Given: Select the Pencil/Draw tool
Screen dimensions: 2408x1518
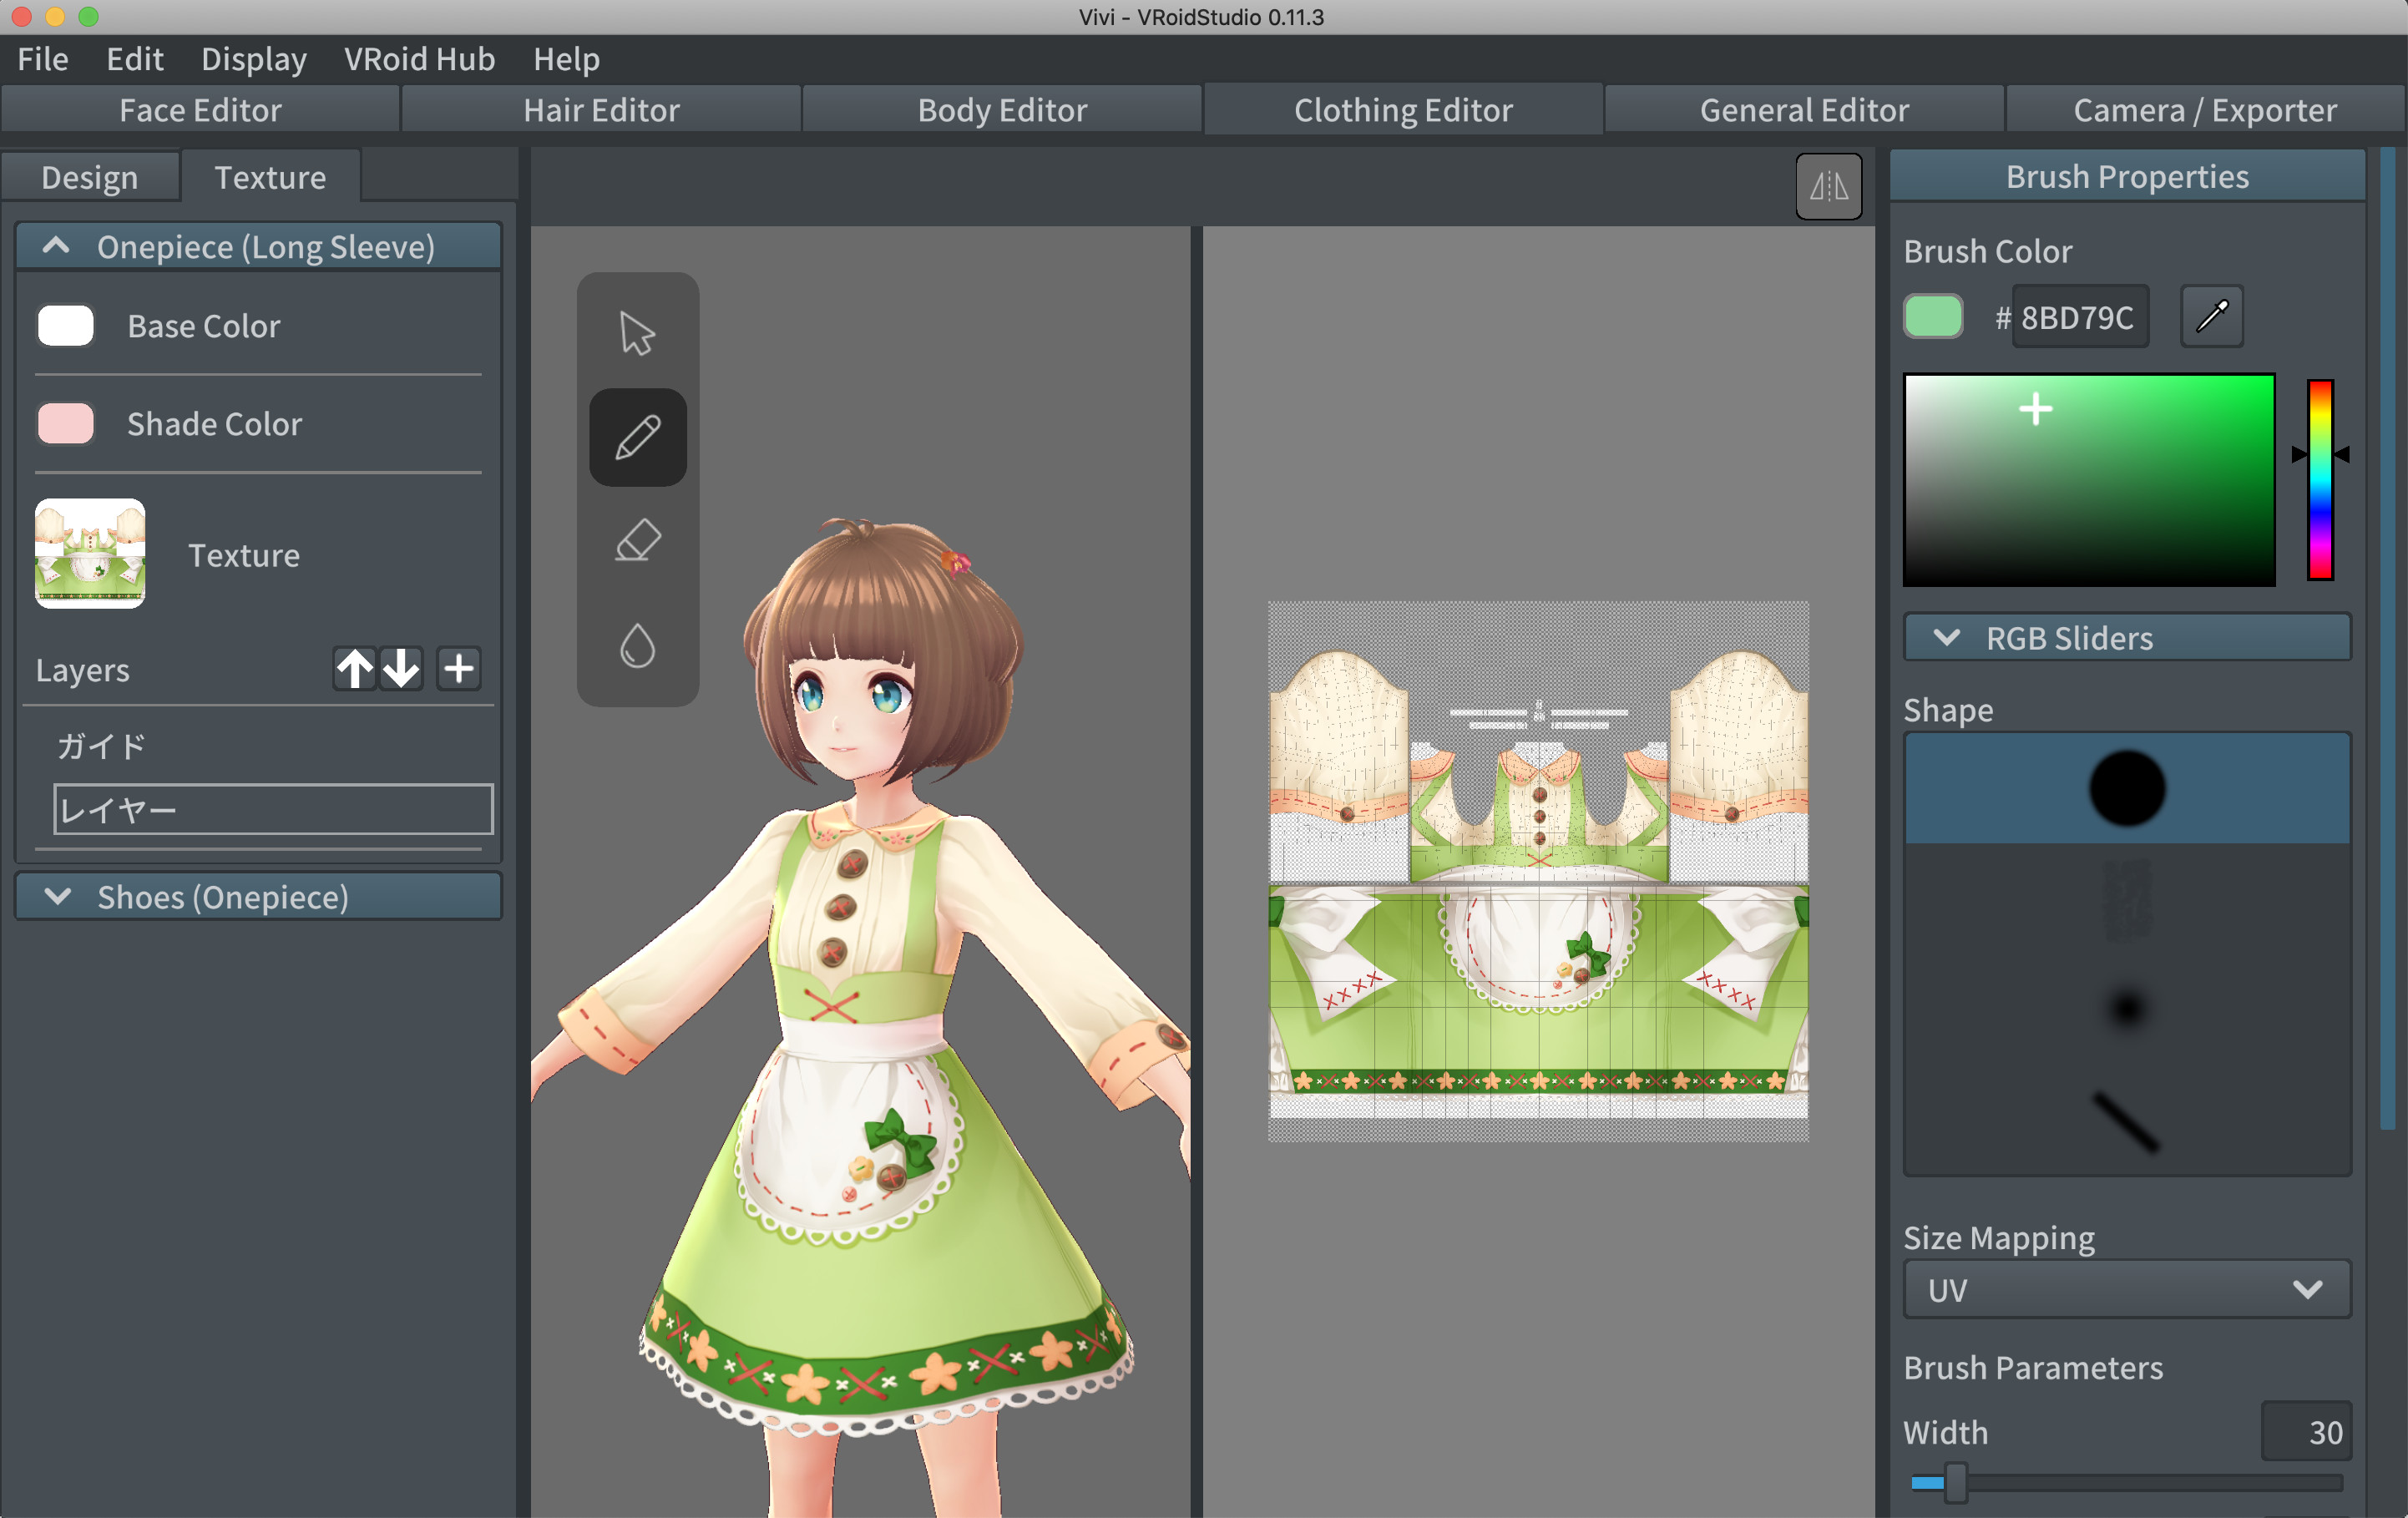Looking at the screenshot, I should coord(638,438).
